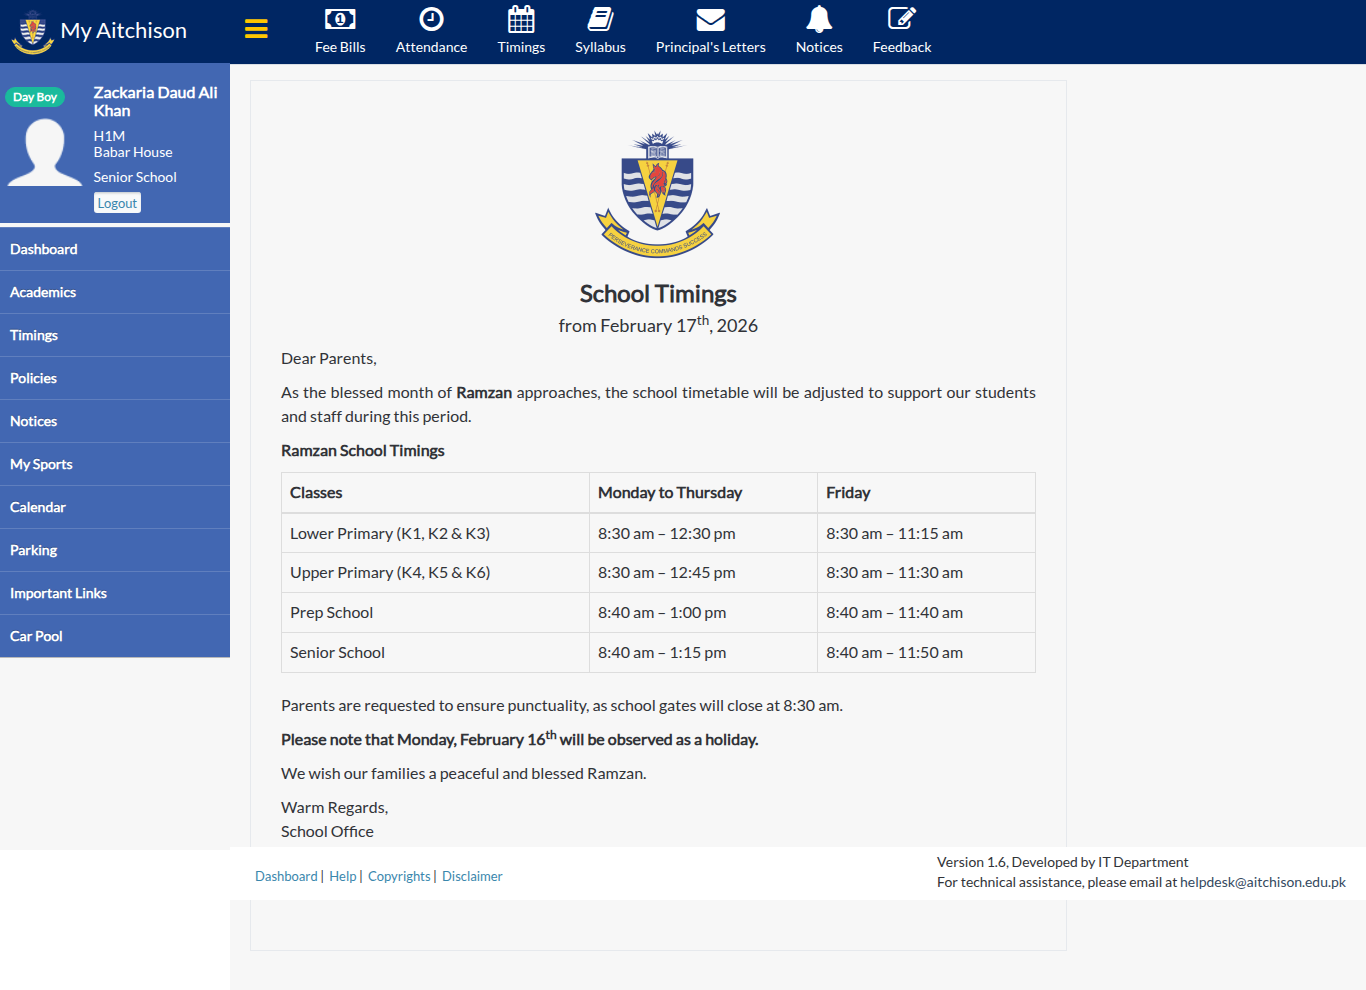
Task: Open Policies in sidebar
Action: [115, 378]
